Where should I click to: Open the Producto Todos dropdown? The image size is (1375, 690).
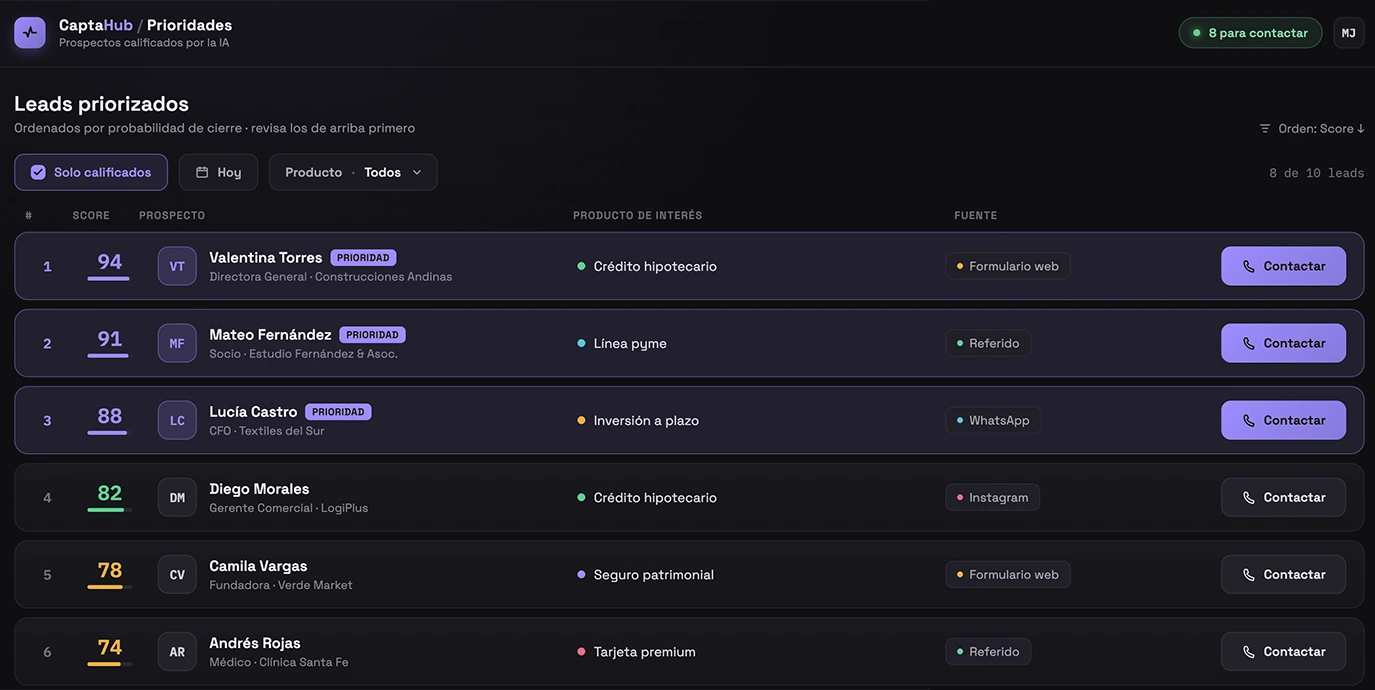coord(353,172)
